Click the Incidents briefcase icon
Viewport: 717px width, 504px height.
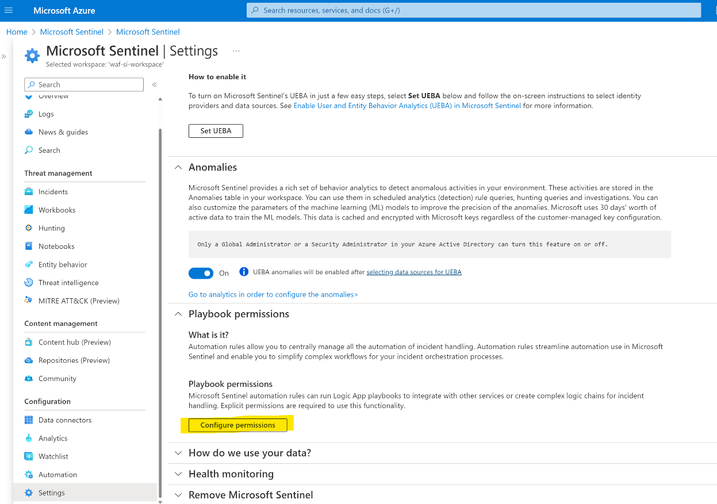tap(29, 192)
